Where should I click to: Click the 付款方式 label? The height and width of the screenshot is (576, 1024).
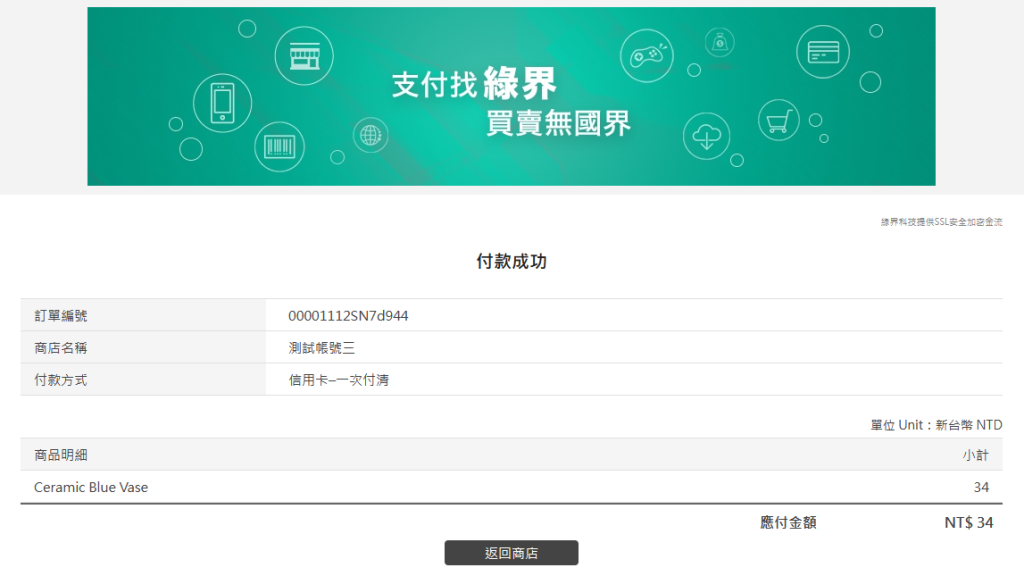61,379
